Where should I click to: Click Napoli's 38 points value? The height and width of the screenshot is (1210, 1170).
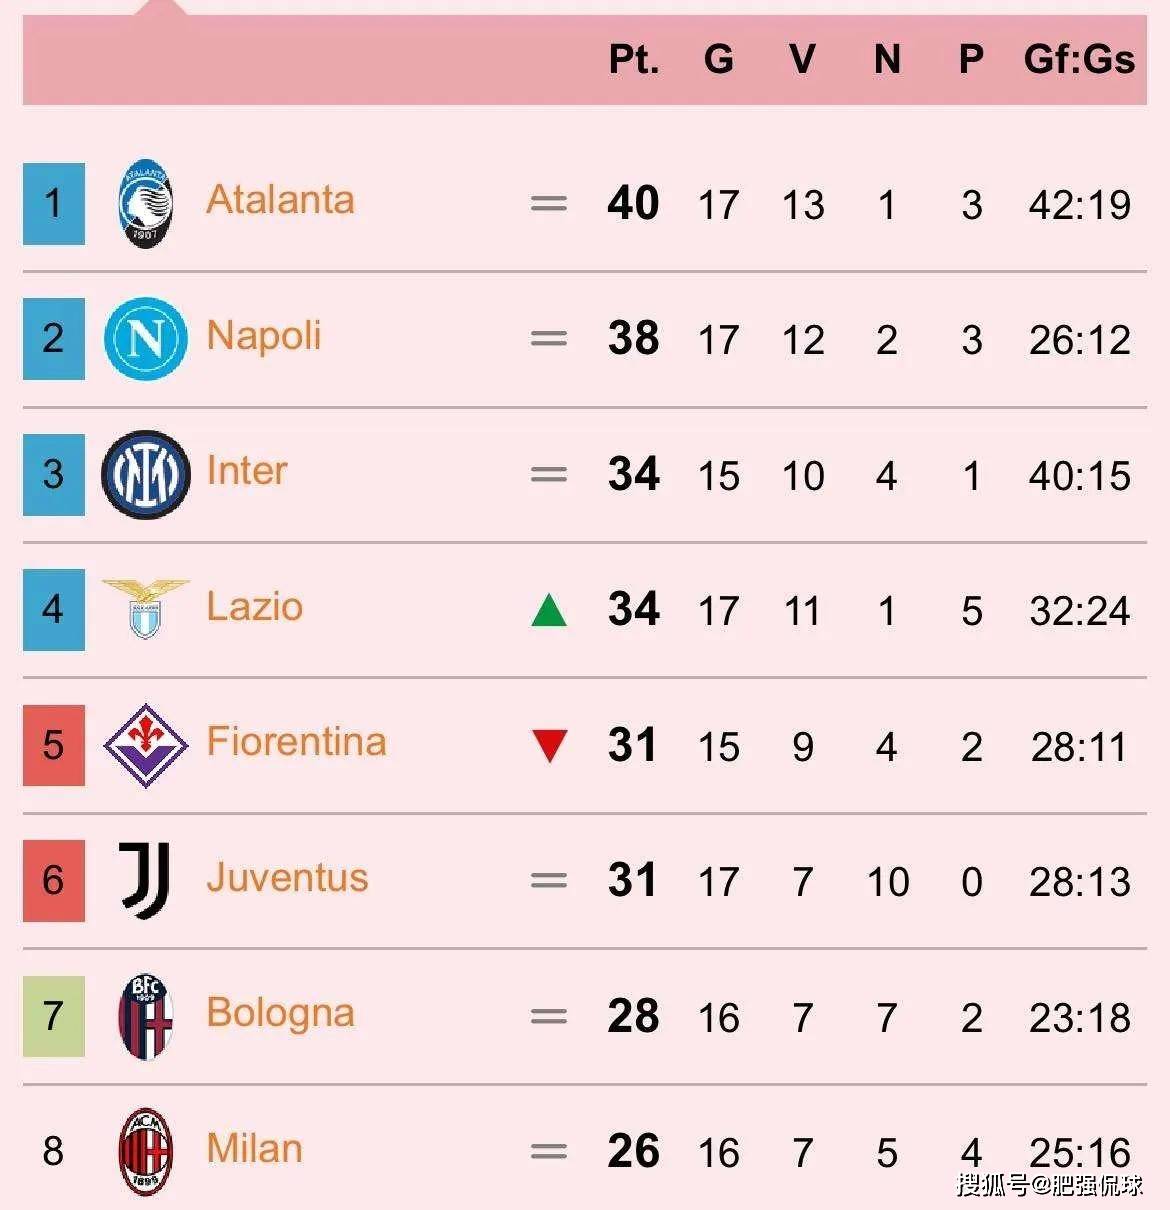[634, 338]
